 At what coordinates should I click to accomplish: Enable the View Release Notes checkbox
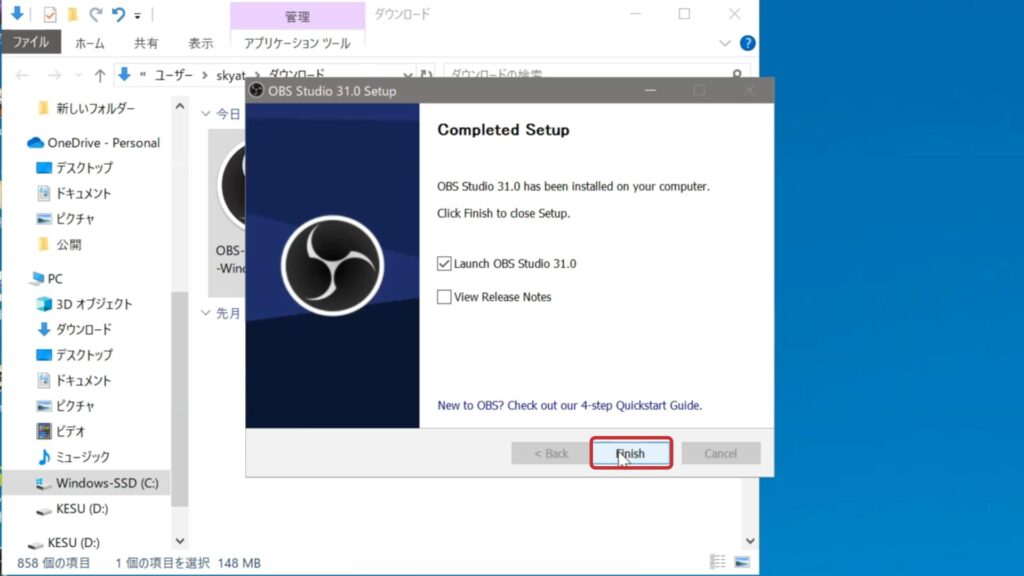click(x=445, y=297)
